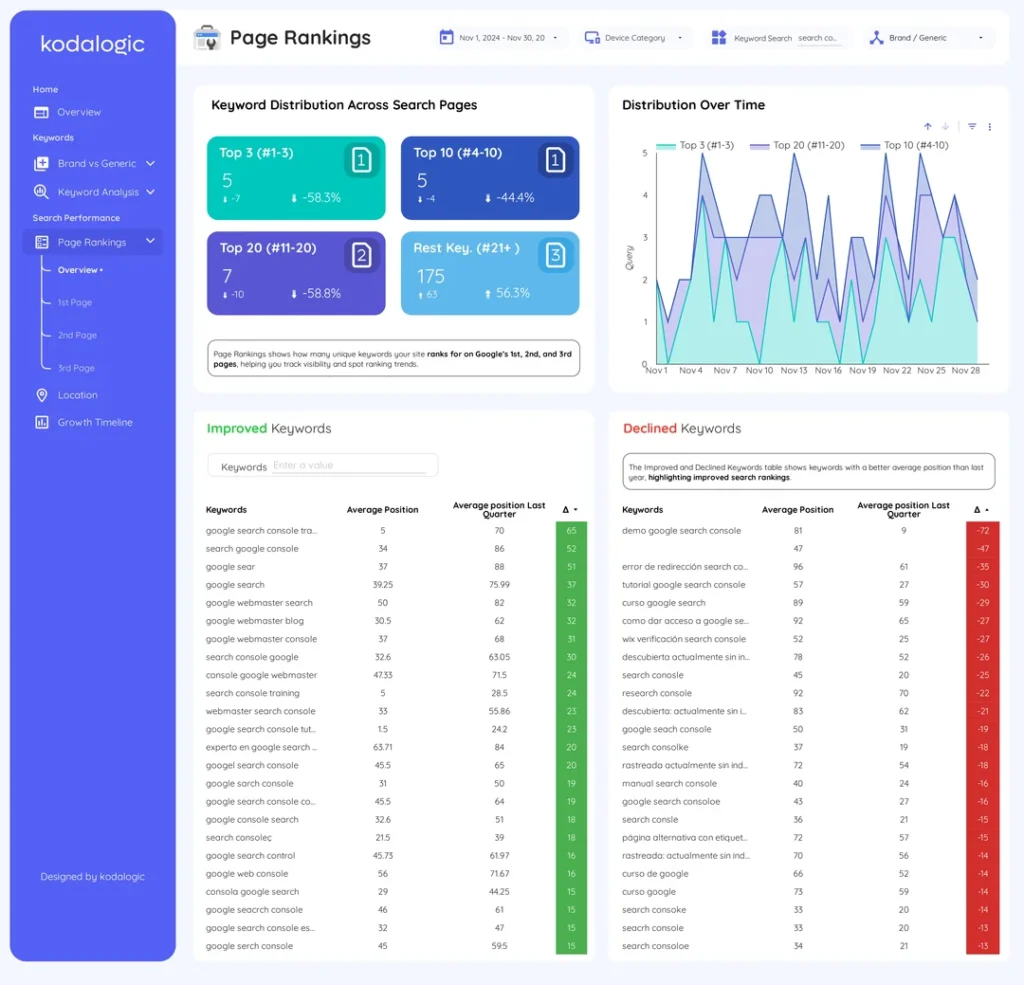1024x985 pixels.
Task: Open the kodalogic logo link
Action: tap(91, 44)
